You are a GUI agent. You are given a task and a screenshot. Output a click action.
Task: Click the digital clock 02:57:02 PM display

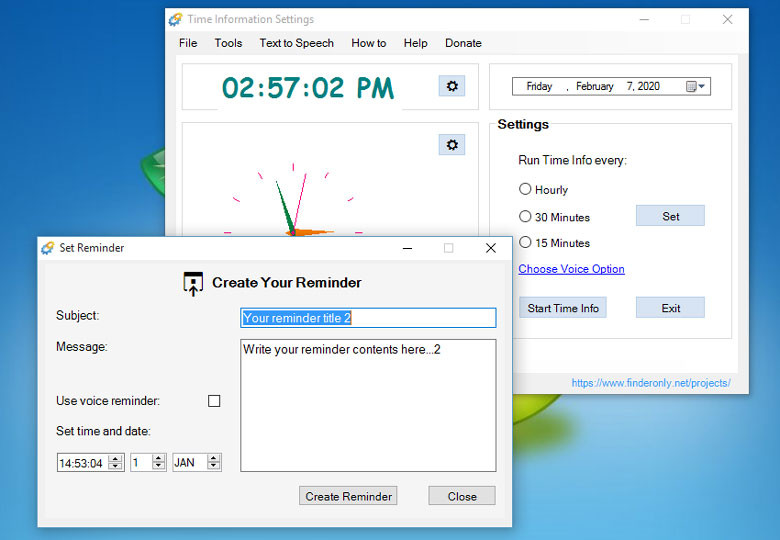click(308, 88)
